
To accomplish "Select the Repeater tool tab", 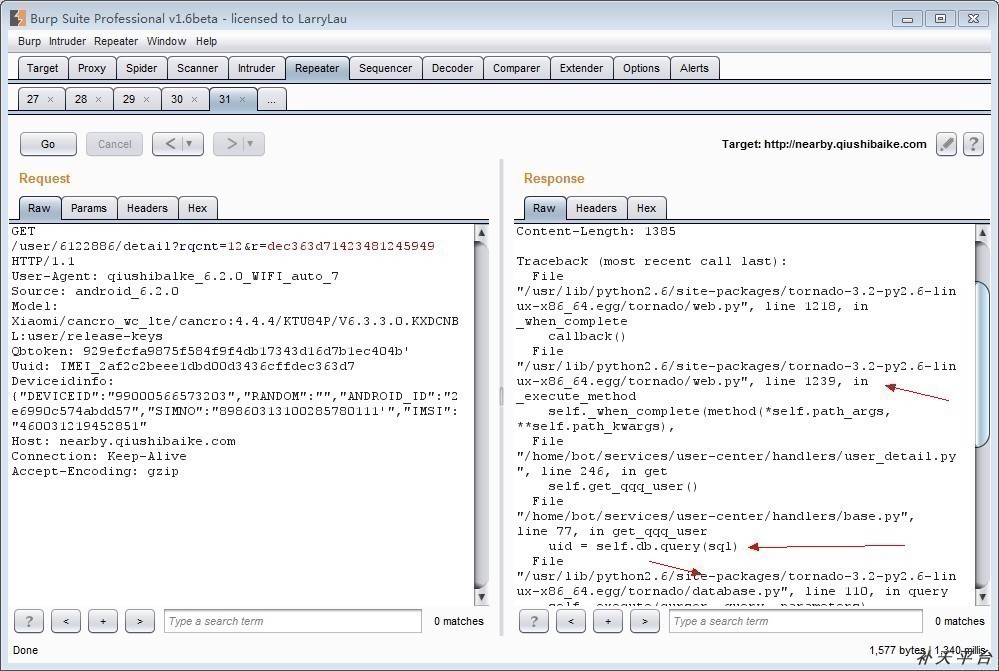I will click(317, 68).
